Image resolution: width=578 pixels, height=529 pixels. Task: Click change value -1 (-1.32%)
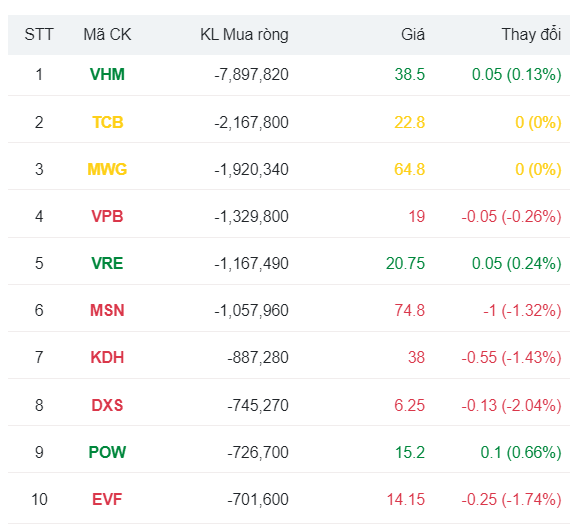[x=522, y=310]
